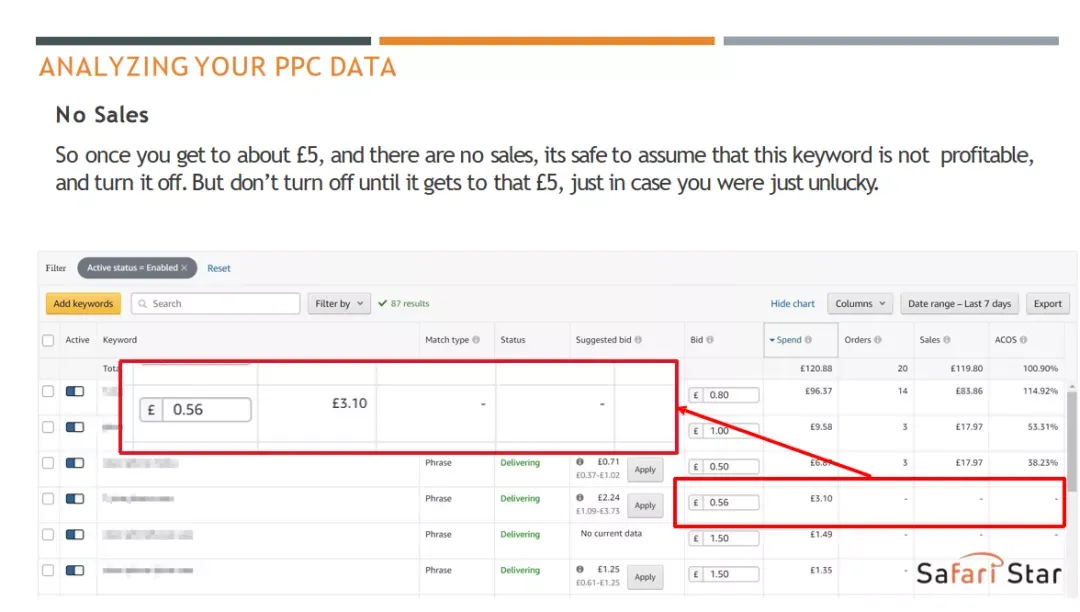Toggle the Active switch on the £0.71 suggested bid row
The width and height of the screenshot is (1080, 612).
pos(75,463)
